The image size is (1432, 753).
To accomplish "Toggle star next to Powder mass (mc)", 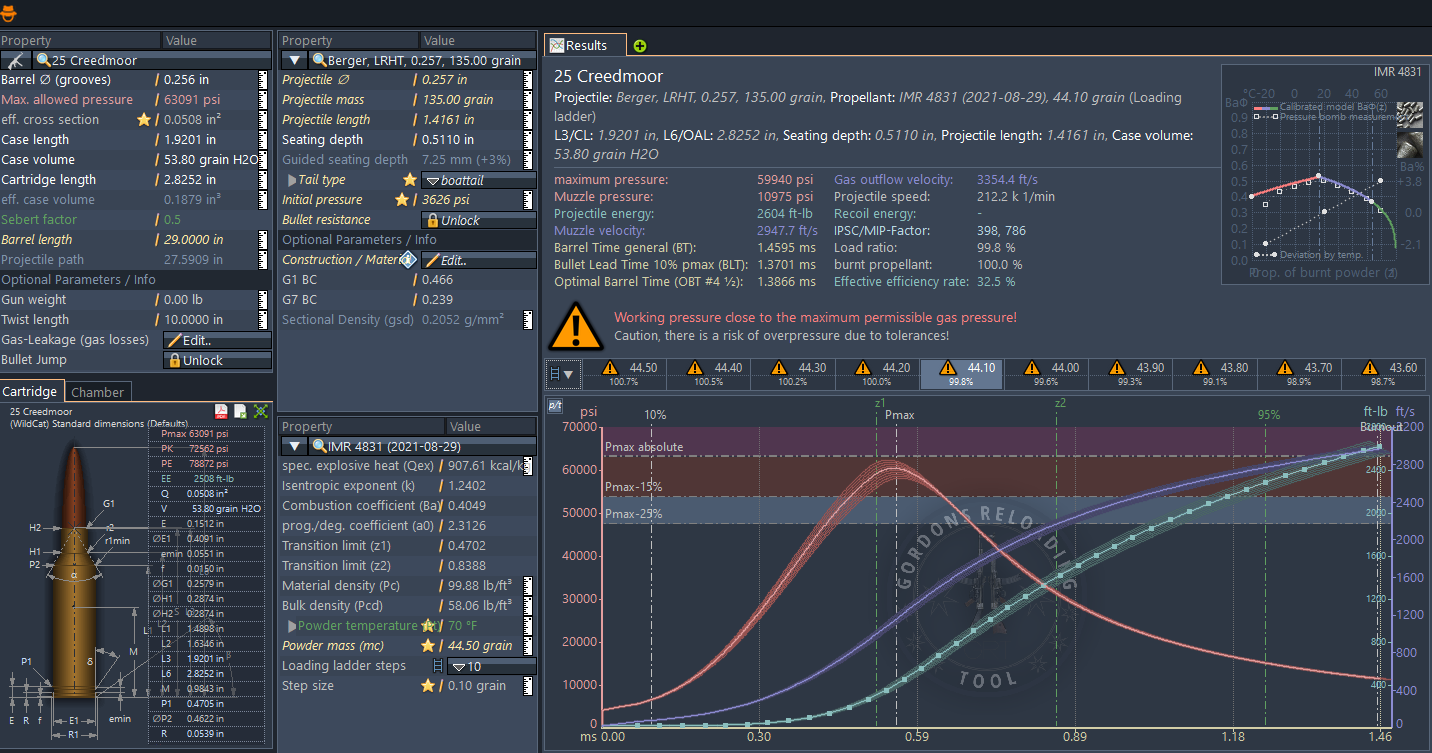I will pos(428,646).
